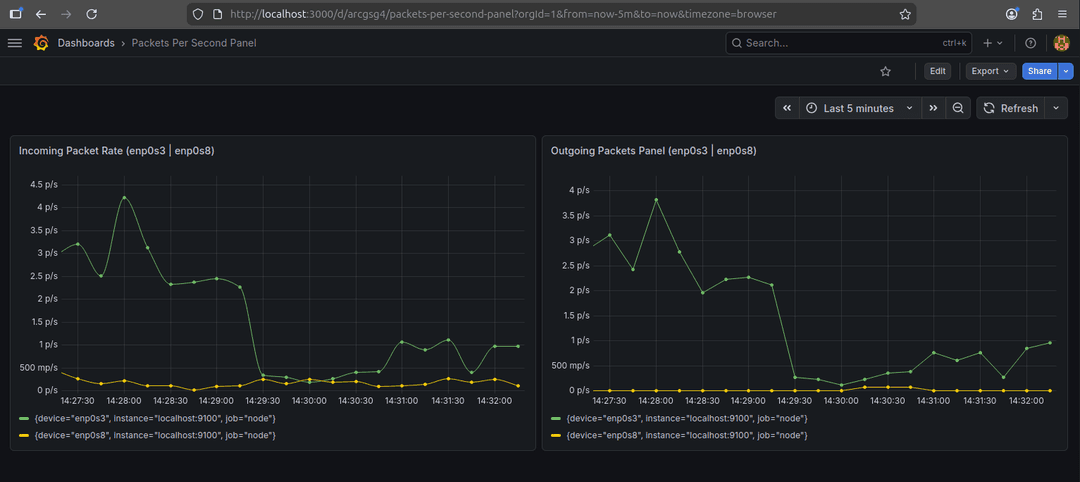Image resolution: width=1080 pixels, height=482 pixels.
Task: Open Share options arrow dropdown
Action: (x=1066, y=71)
